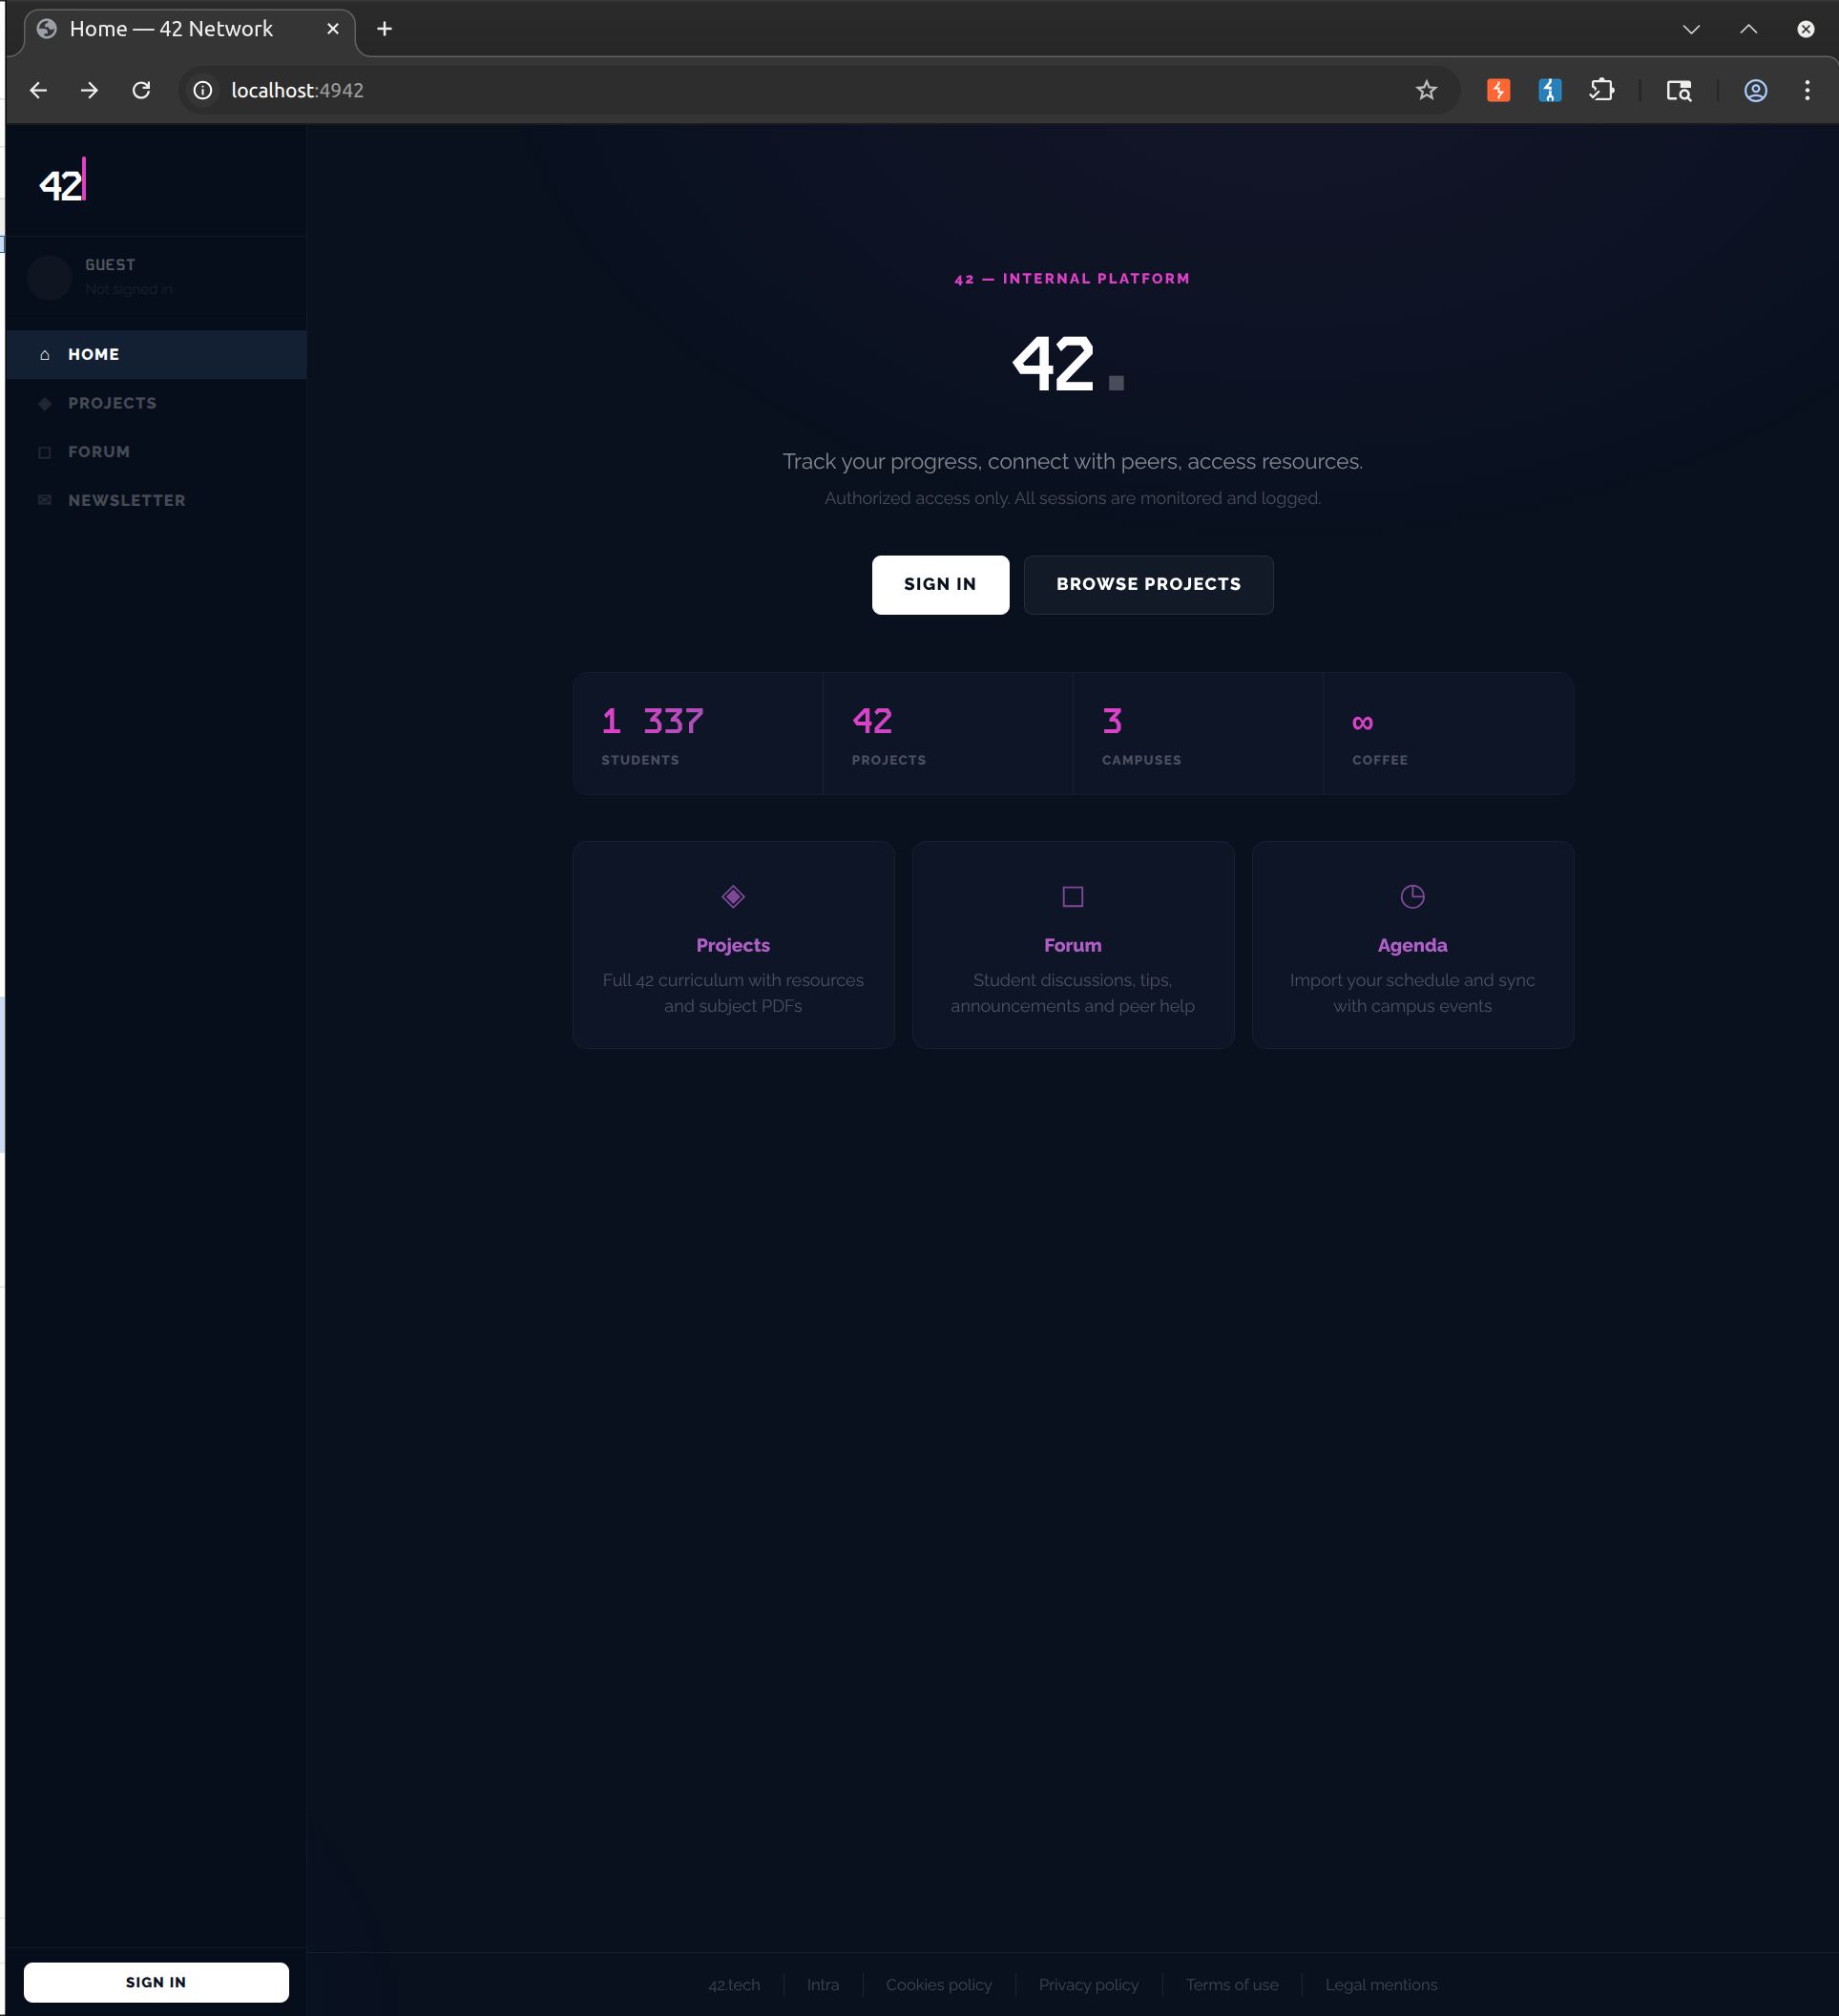The height and width of the screenshot is (2016, 1839).
Task: Click the GUEST user label
Action: 110,265
